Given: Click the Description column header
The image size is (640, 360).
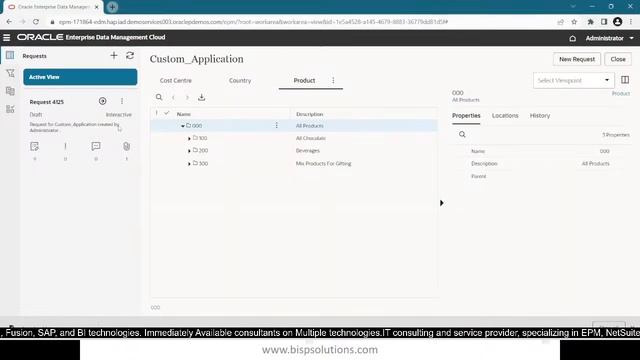Looking at the screenshot, I should (309, 114).
